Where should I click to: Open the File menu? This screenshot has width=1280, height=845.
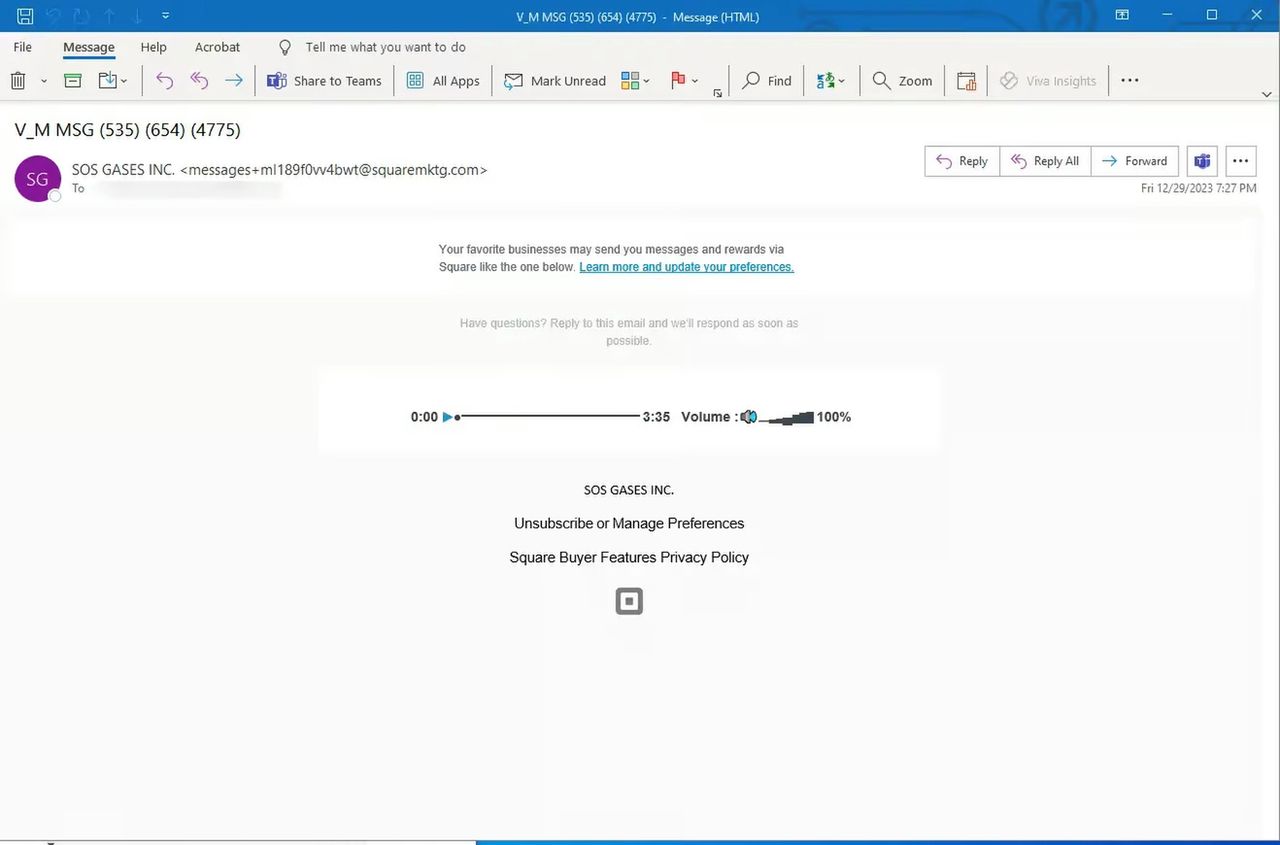pyautogui.click(x=22, y=47)
